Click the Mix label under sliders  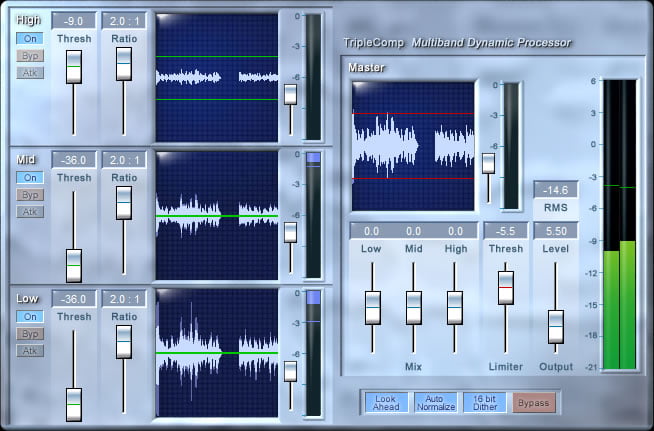(x=413, y=367)
